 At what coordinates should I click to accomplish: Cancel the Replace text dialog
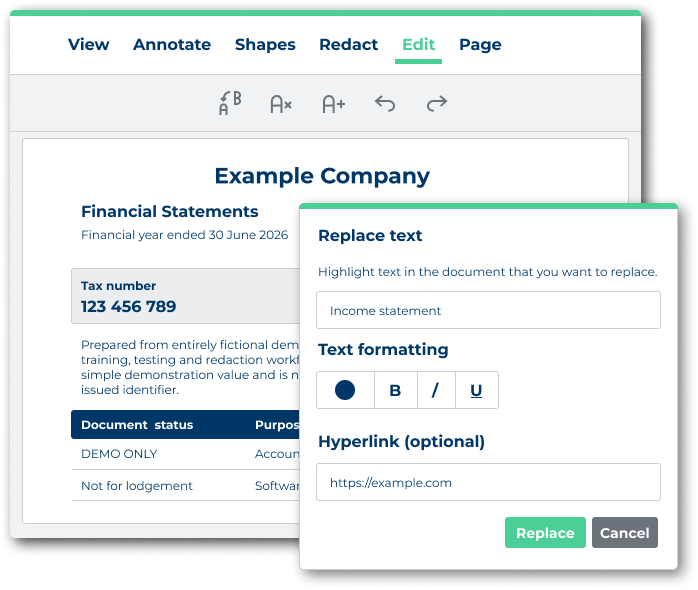click(625, 533)
